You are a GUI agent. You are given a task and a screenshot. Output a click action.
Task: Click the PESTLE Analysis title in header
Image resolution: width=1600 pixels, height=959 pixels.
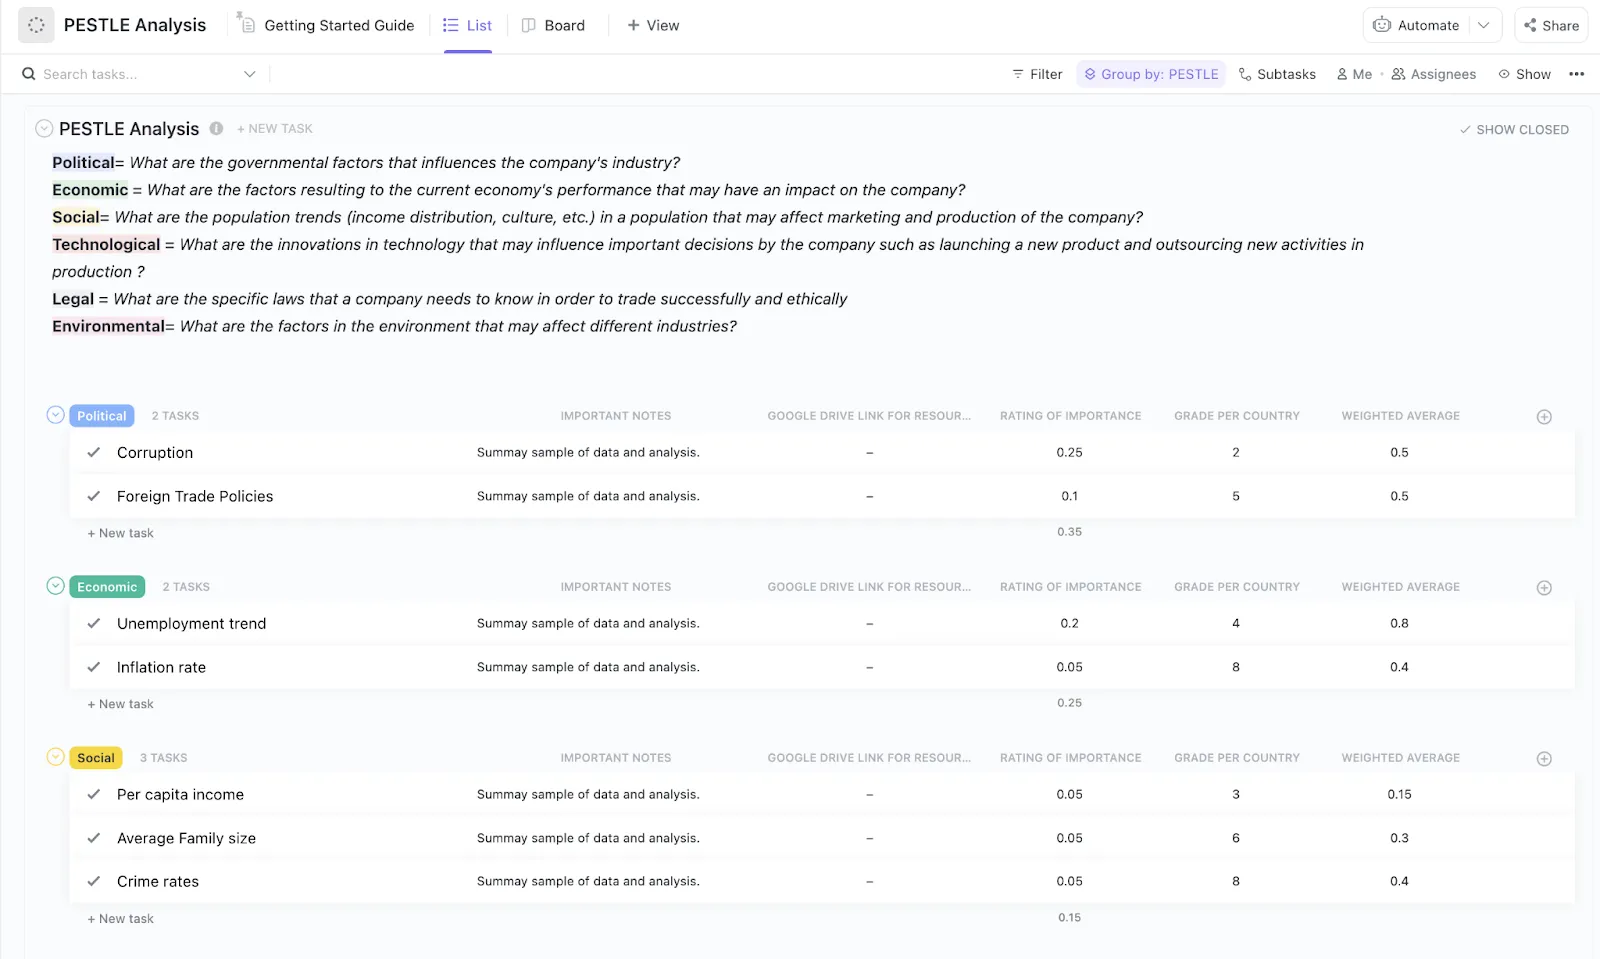coord(135,25)
